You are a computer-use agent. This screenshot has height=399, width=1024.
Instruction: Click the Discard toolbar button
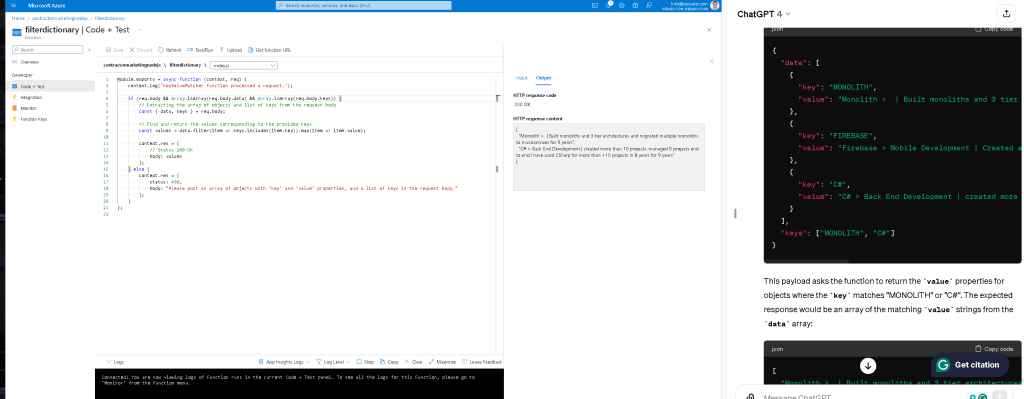[x=140, y=50]
